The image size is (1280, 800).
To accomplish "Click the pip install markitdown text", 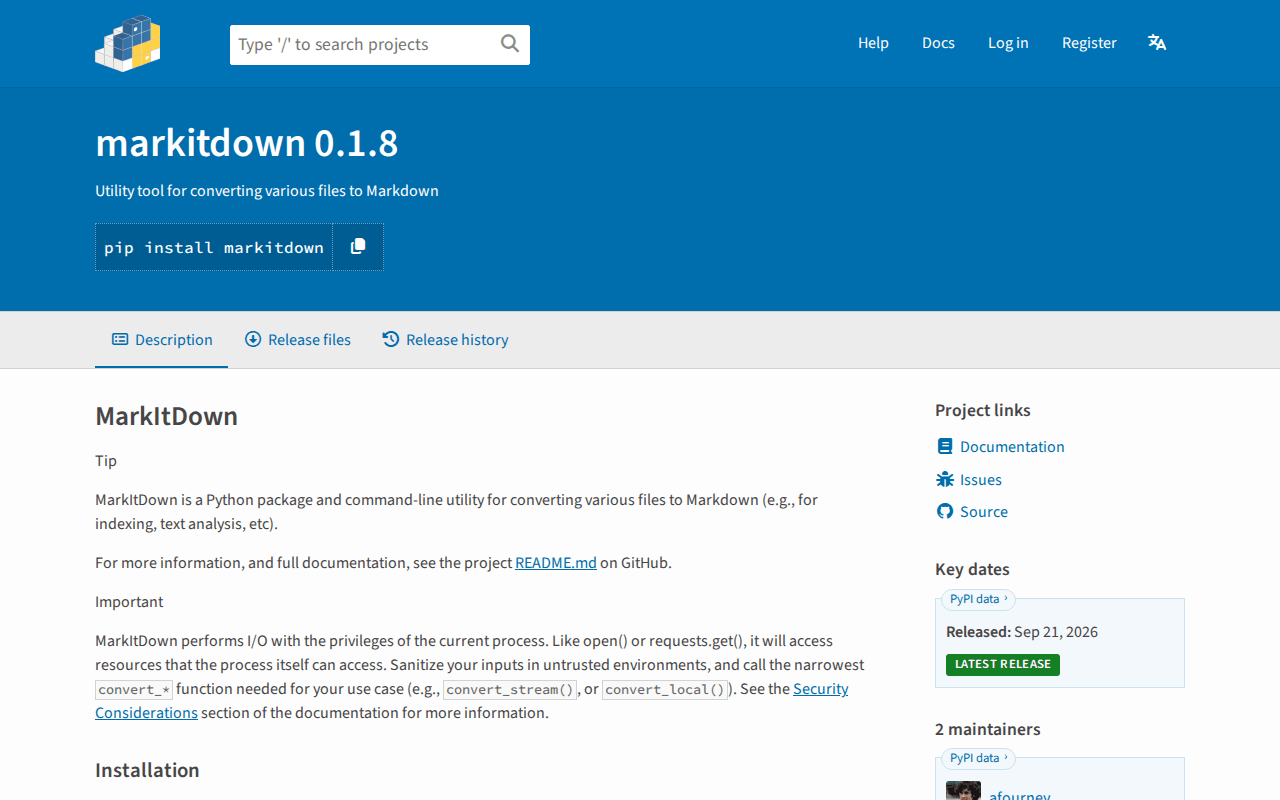I will 214,248.
